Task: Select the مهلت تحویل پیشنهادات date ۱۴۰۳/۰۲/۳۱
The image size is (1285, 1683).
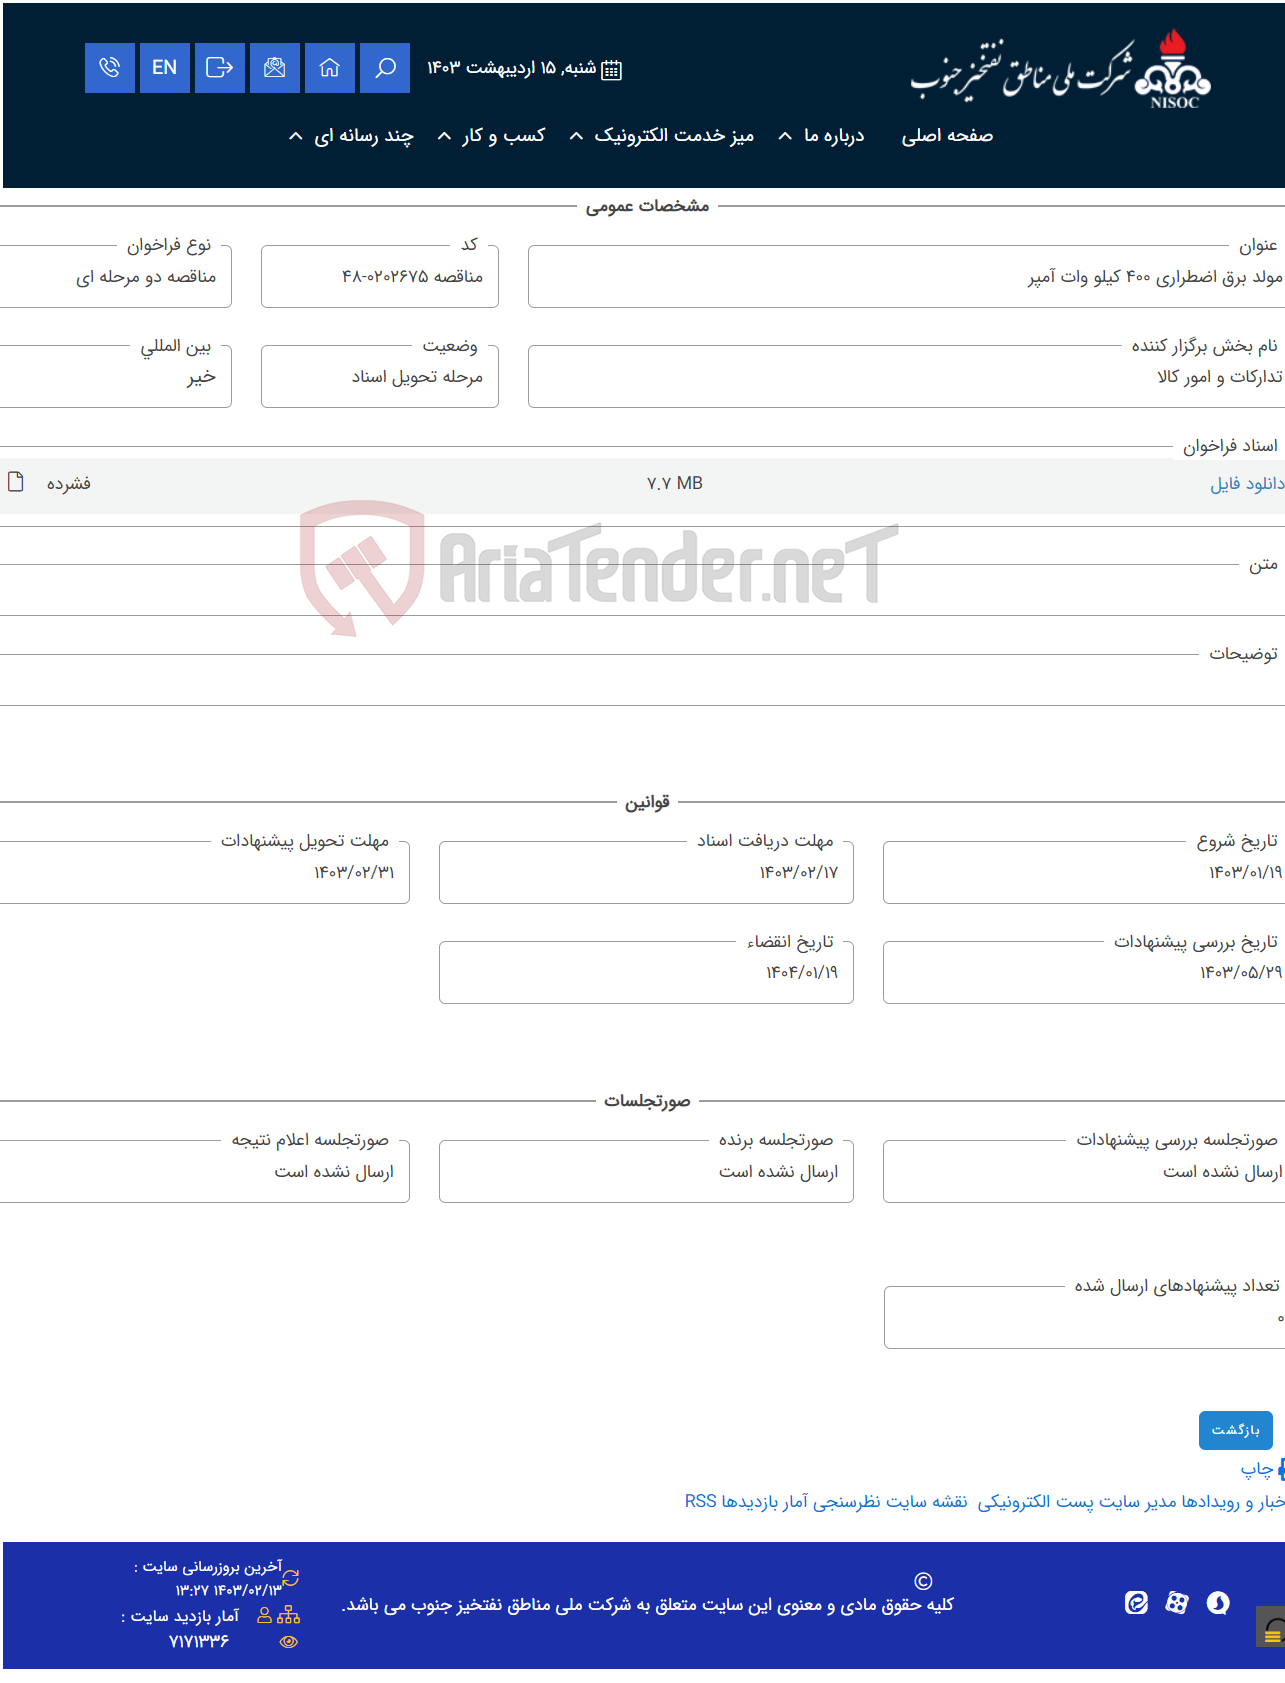Action: pos(355,873)
